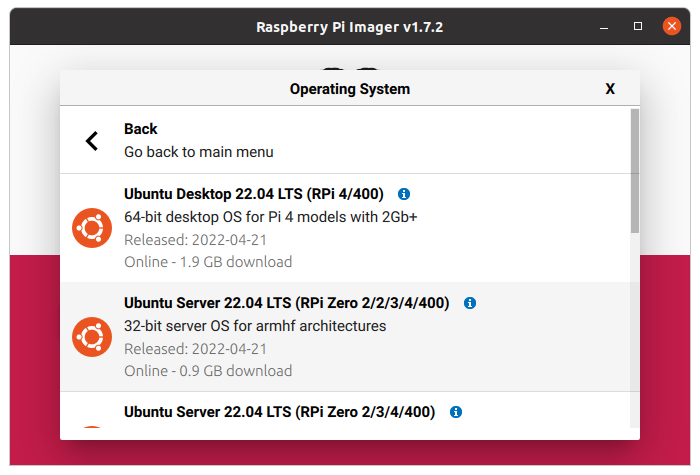Close the Operating System dialog with X
Screen dimensions: 700x475
pos(610,89)
